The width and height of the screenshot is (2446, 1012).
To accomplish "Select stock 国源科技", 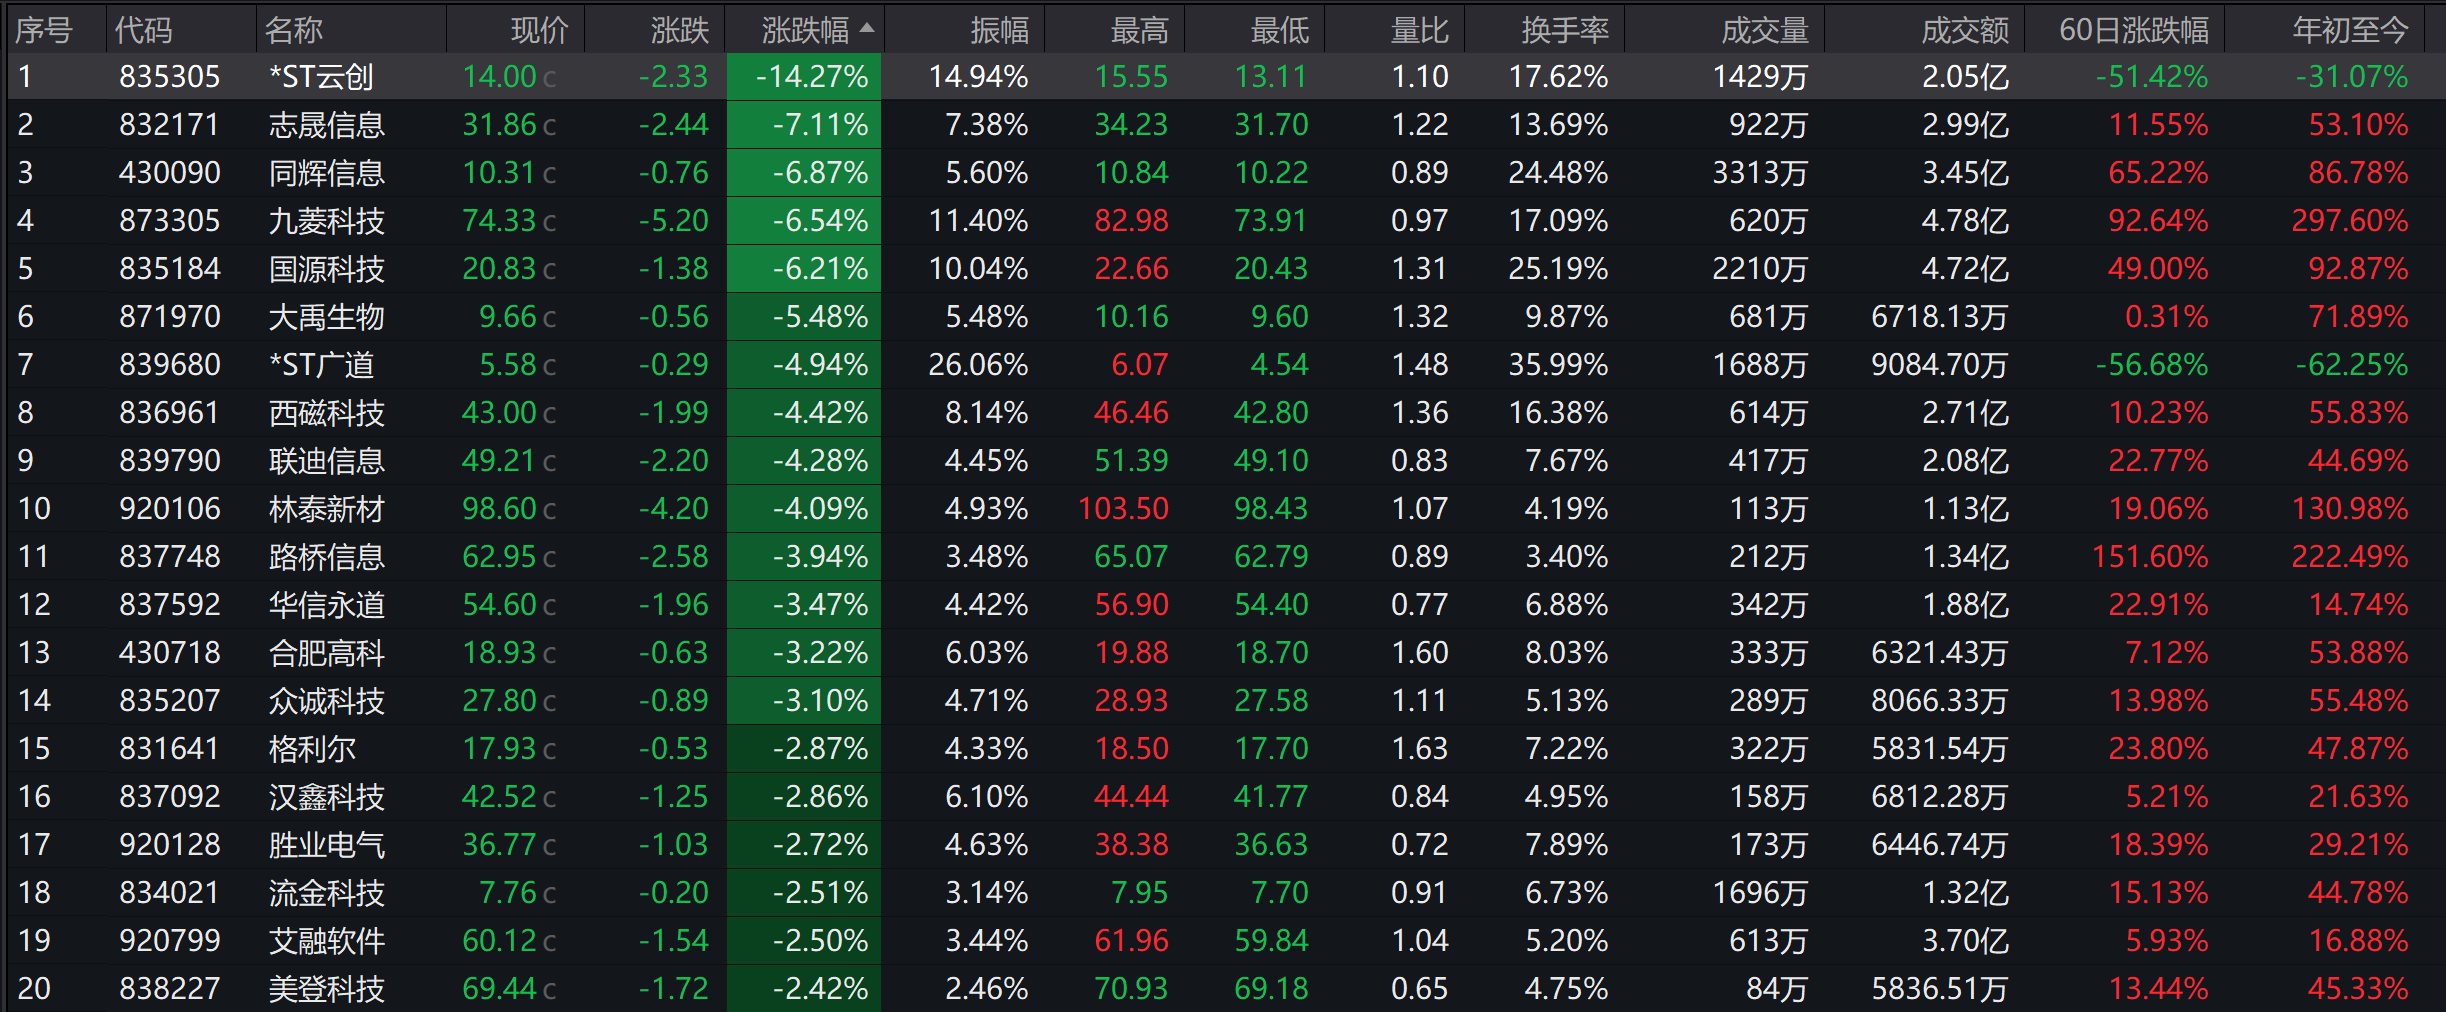I will 327,269.
